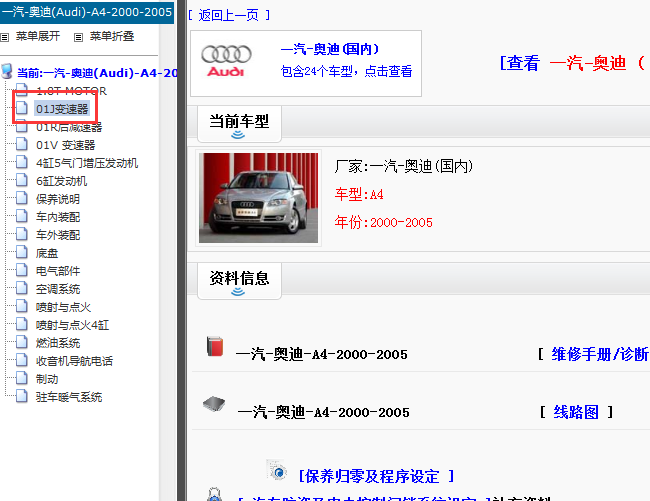
Task: Click the page icon next to 喷射与点火
Action: pyautogui.click(x=22, y=306)
